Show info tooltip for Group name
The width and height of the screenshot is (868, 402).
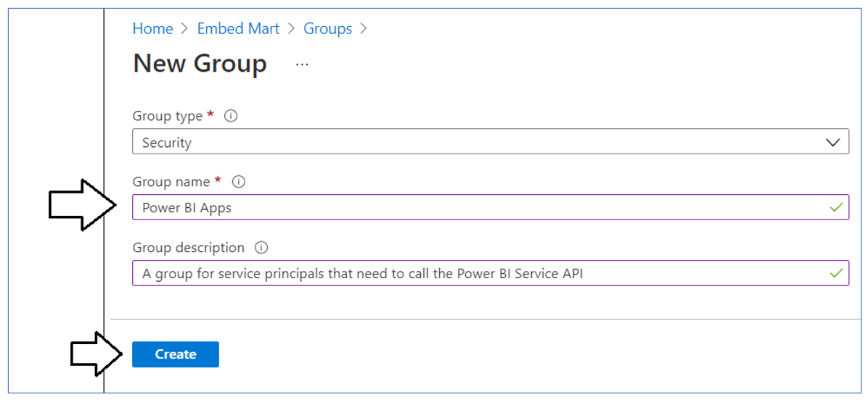(x=239, y=182)
